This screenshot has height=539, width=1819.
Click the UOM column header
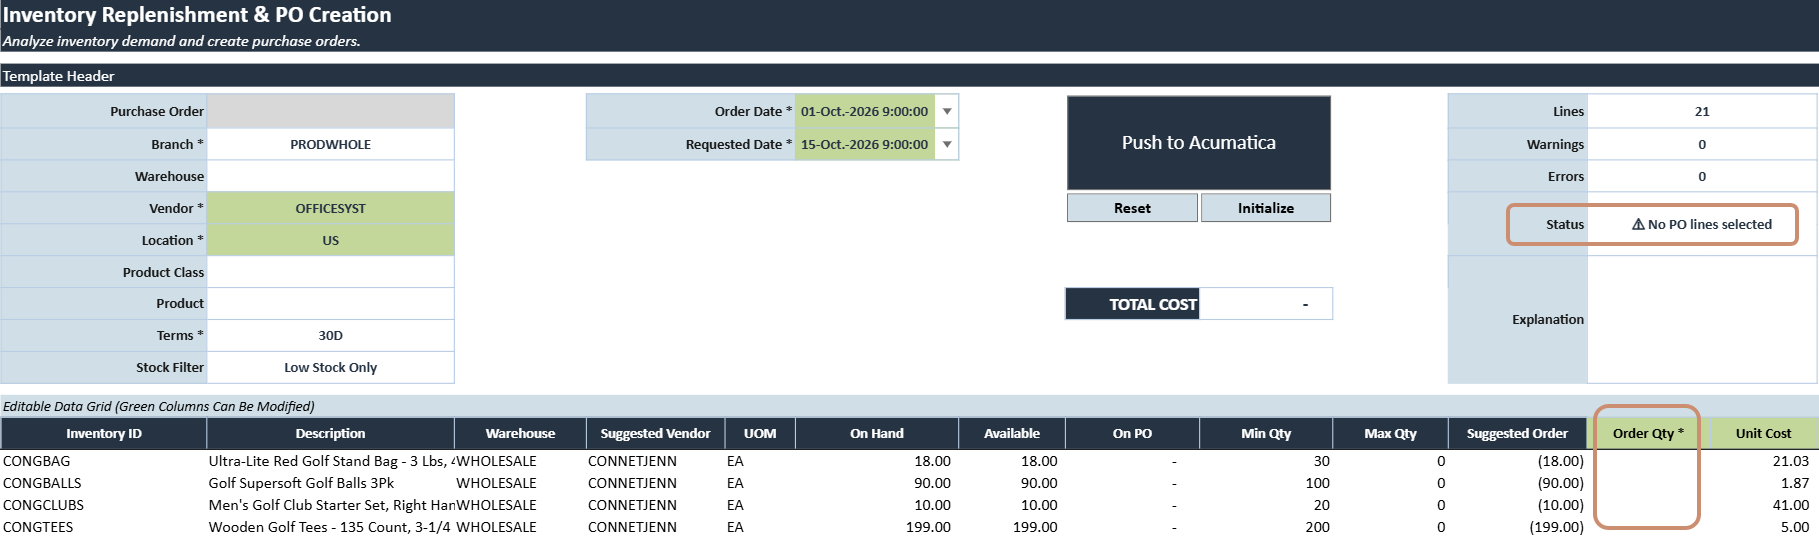(x=760, y=433)
